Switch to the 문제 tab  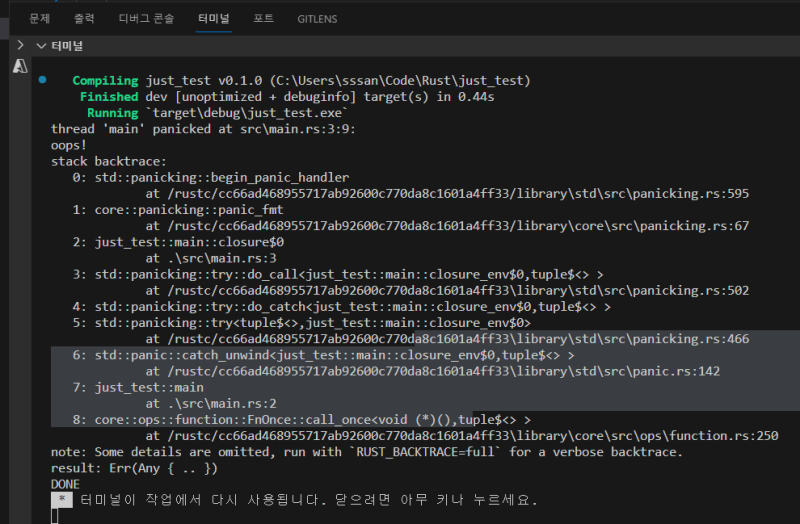click(40, 18)
